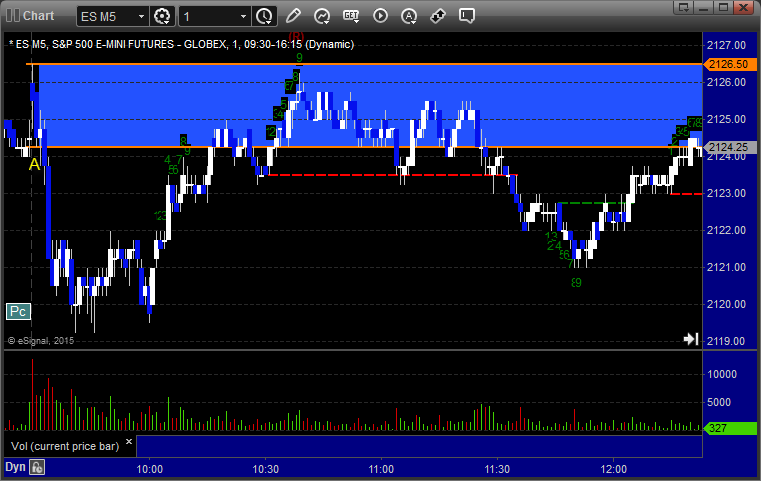Click the 11:30 time axis label
Viewport: 761px width, 481px height.
click(497, 469)
